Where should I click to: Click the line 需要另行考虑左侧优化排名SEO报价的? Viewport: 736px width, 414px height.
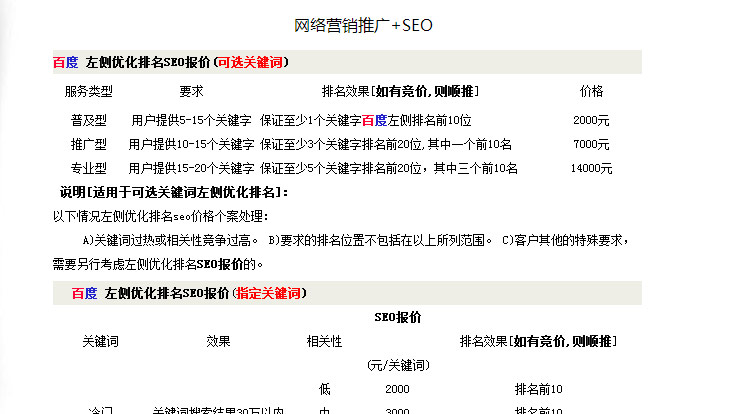coord(158,265)
